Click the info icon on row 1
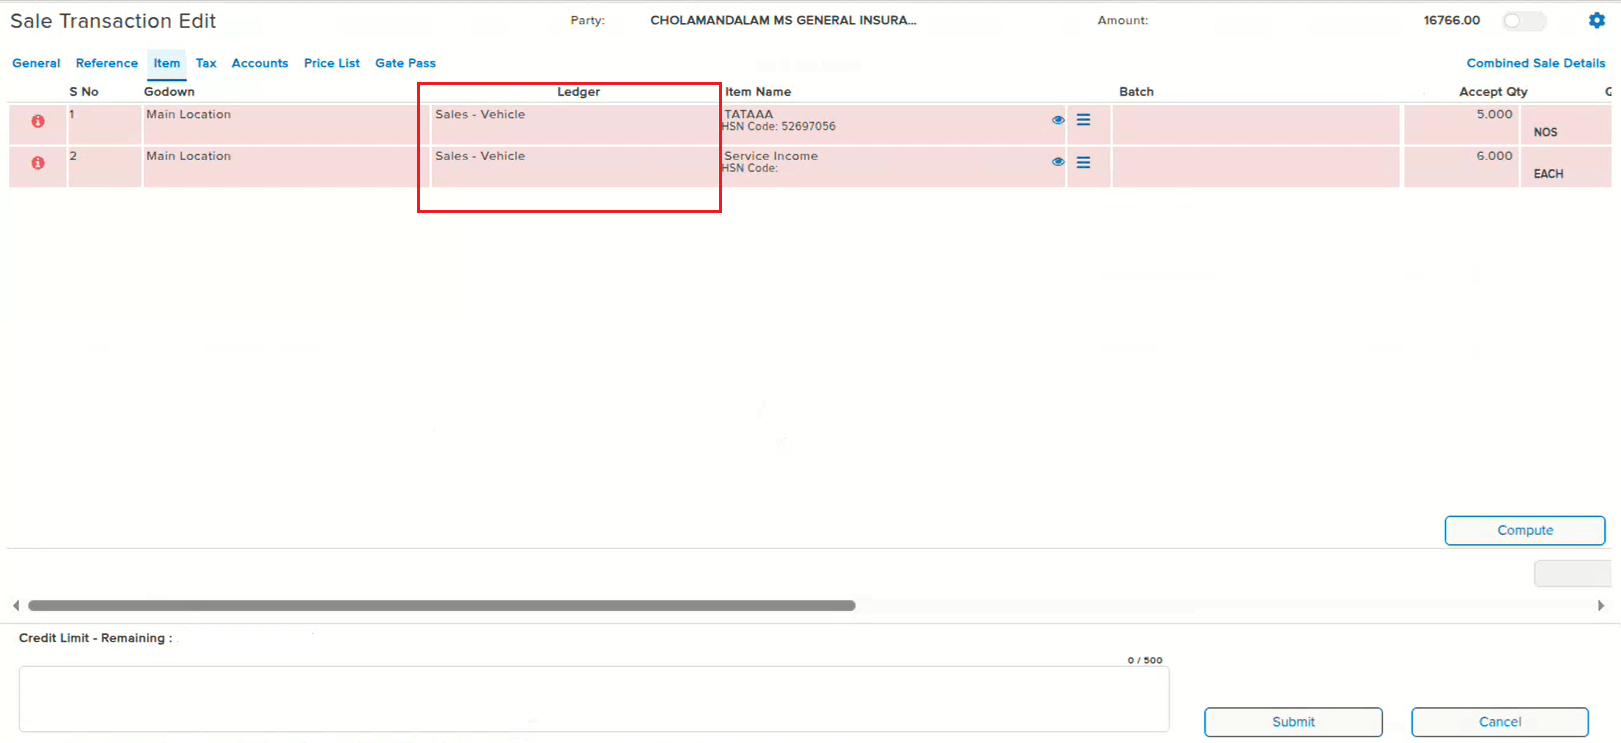The image size is (1621, 743). pos(38,121)
